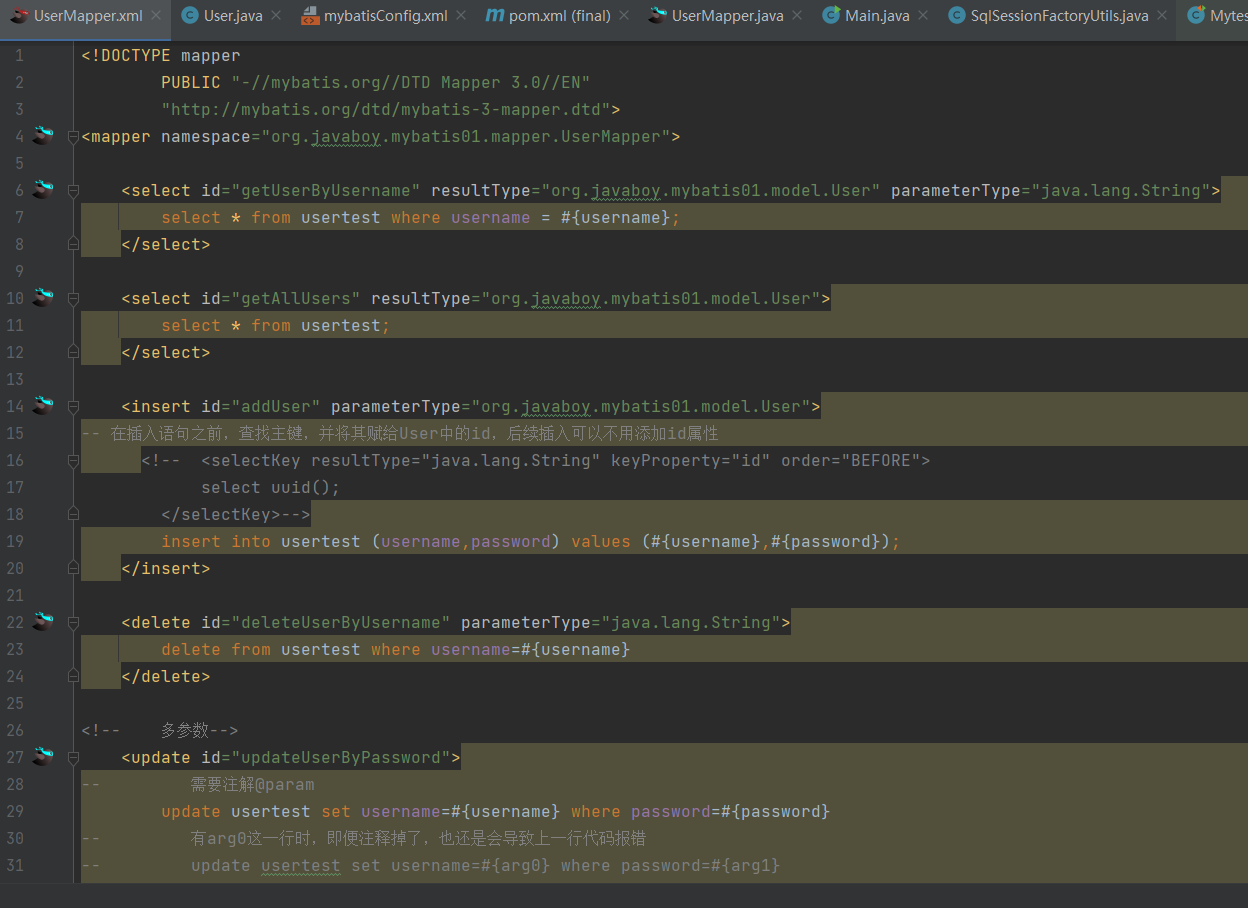Click the gutter navigation icon for addUser insert
Viewport: 1248px width, 908px height.
pos(41,406)
